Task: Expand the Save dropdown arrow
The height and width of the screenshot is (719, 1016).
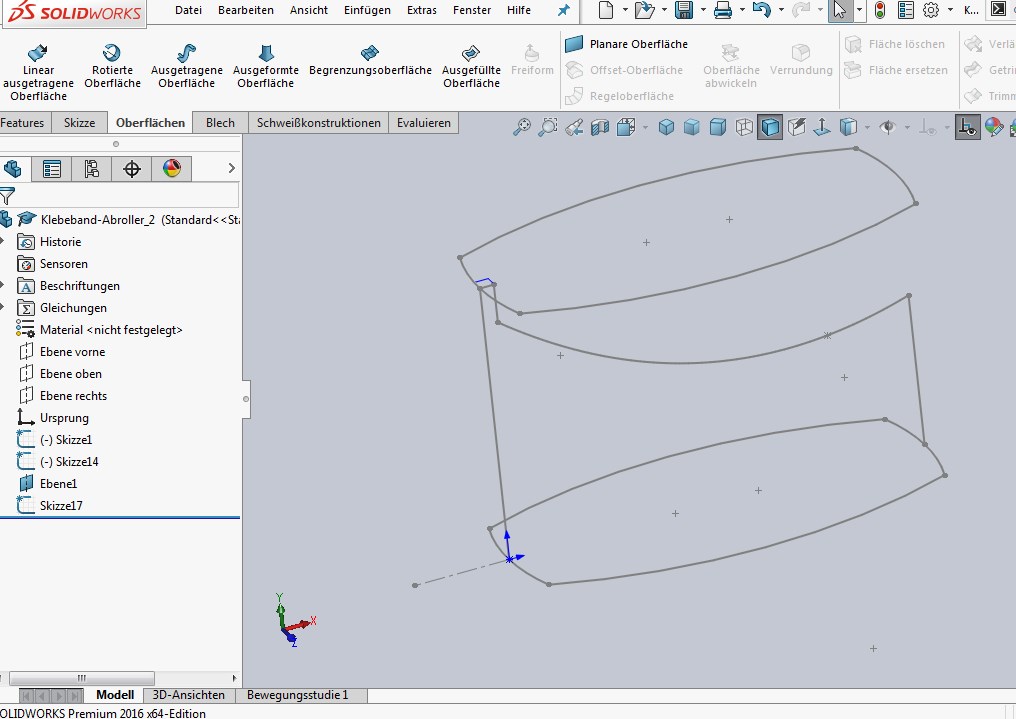Action: (703, 10)
